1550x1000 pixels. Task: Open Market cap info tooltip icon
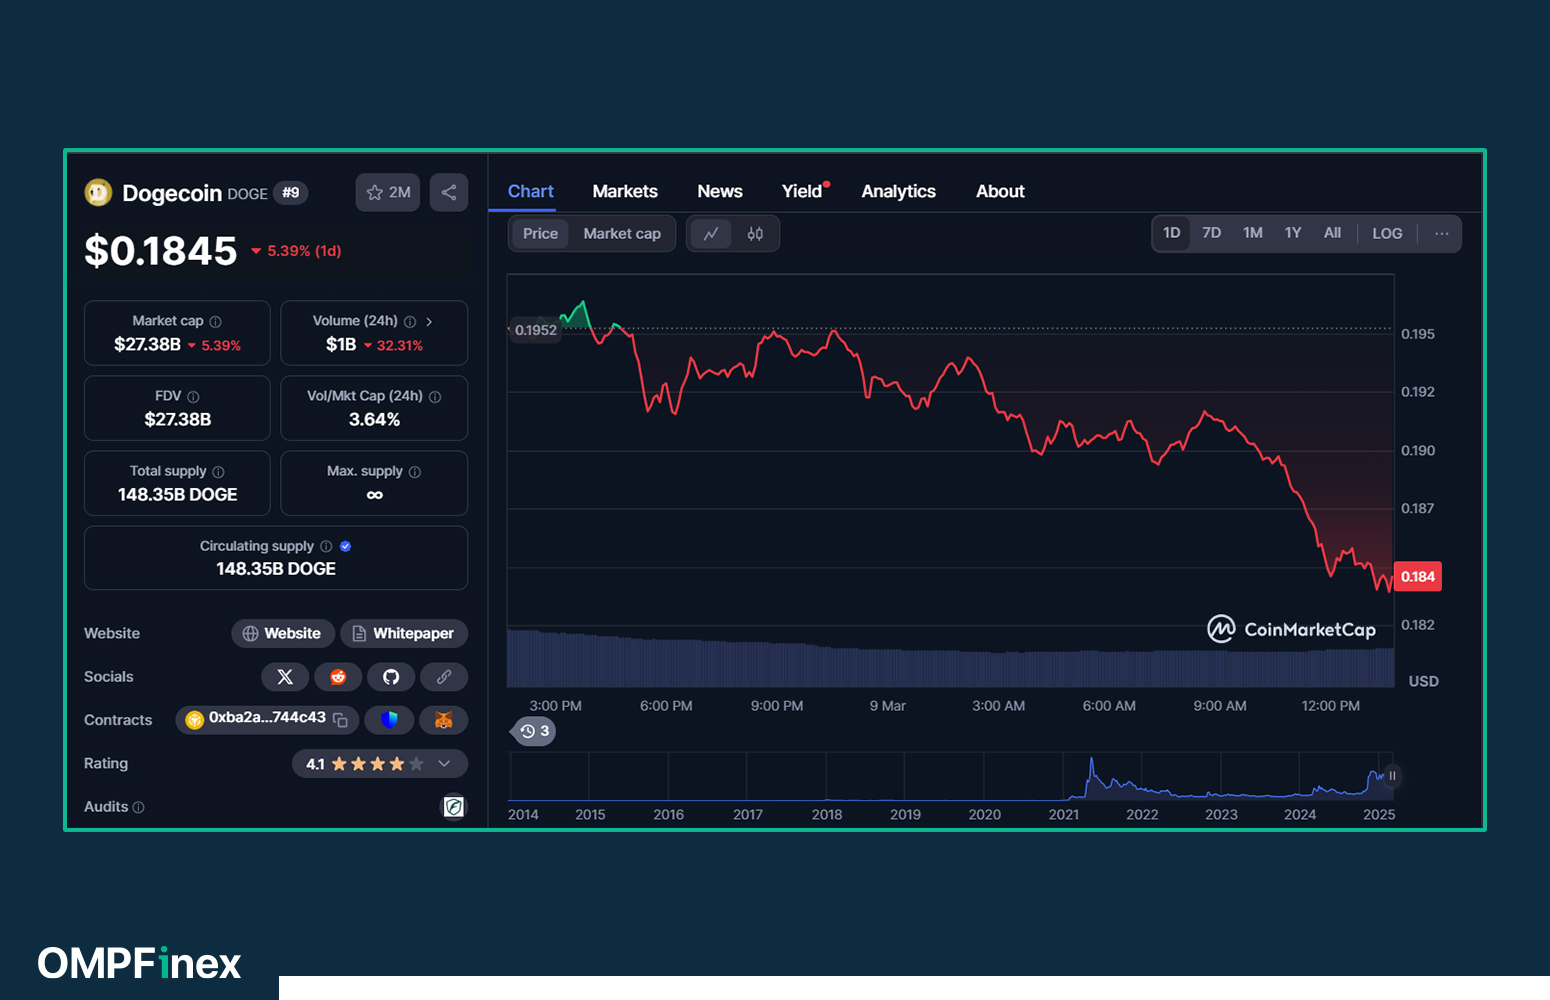pos(216,322)
